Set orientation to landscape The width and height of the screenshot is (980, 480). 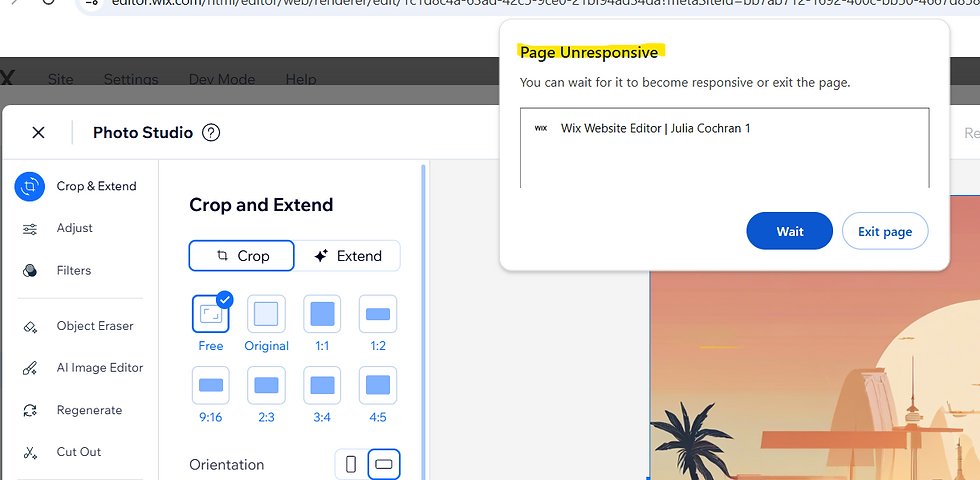pos(384,464)
